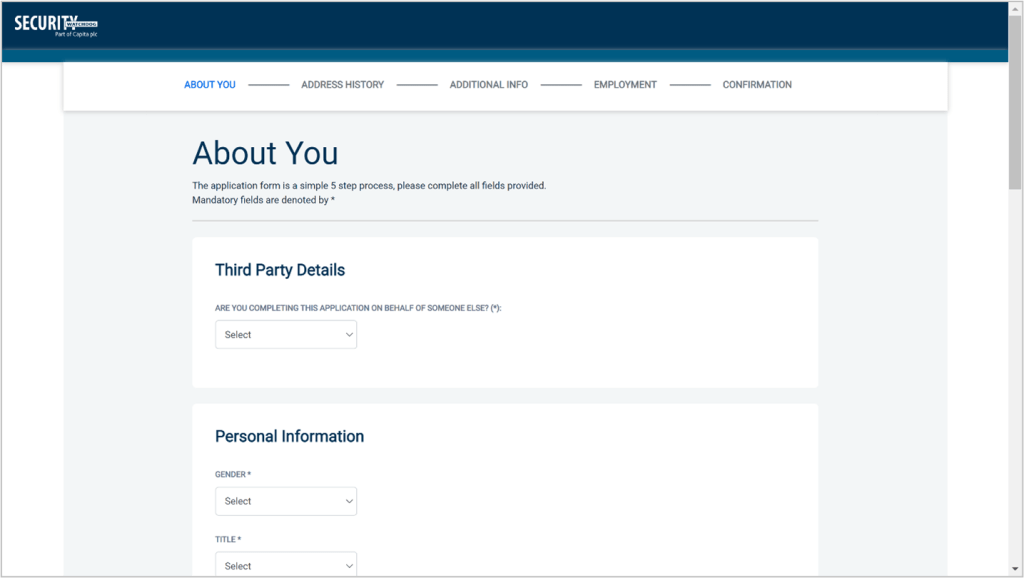Expand the Gender select dropdown
This screenshot has height=578, width=1024.
[286, 501]
